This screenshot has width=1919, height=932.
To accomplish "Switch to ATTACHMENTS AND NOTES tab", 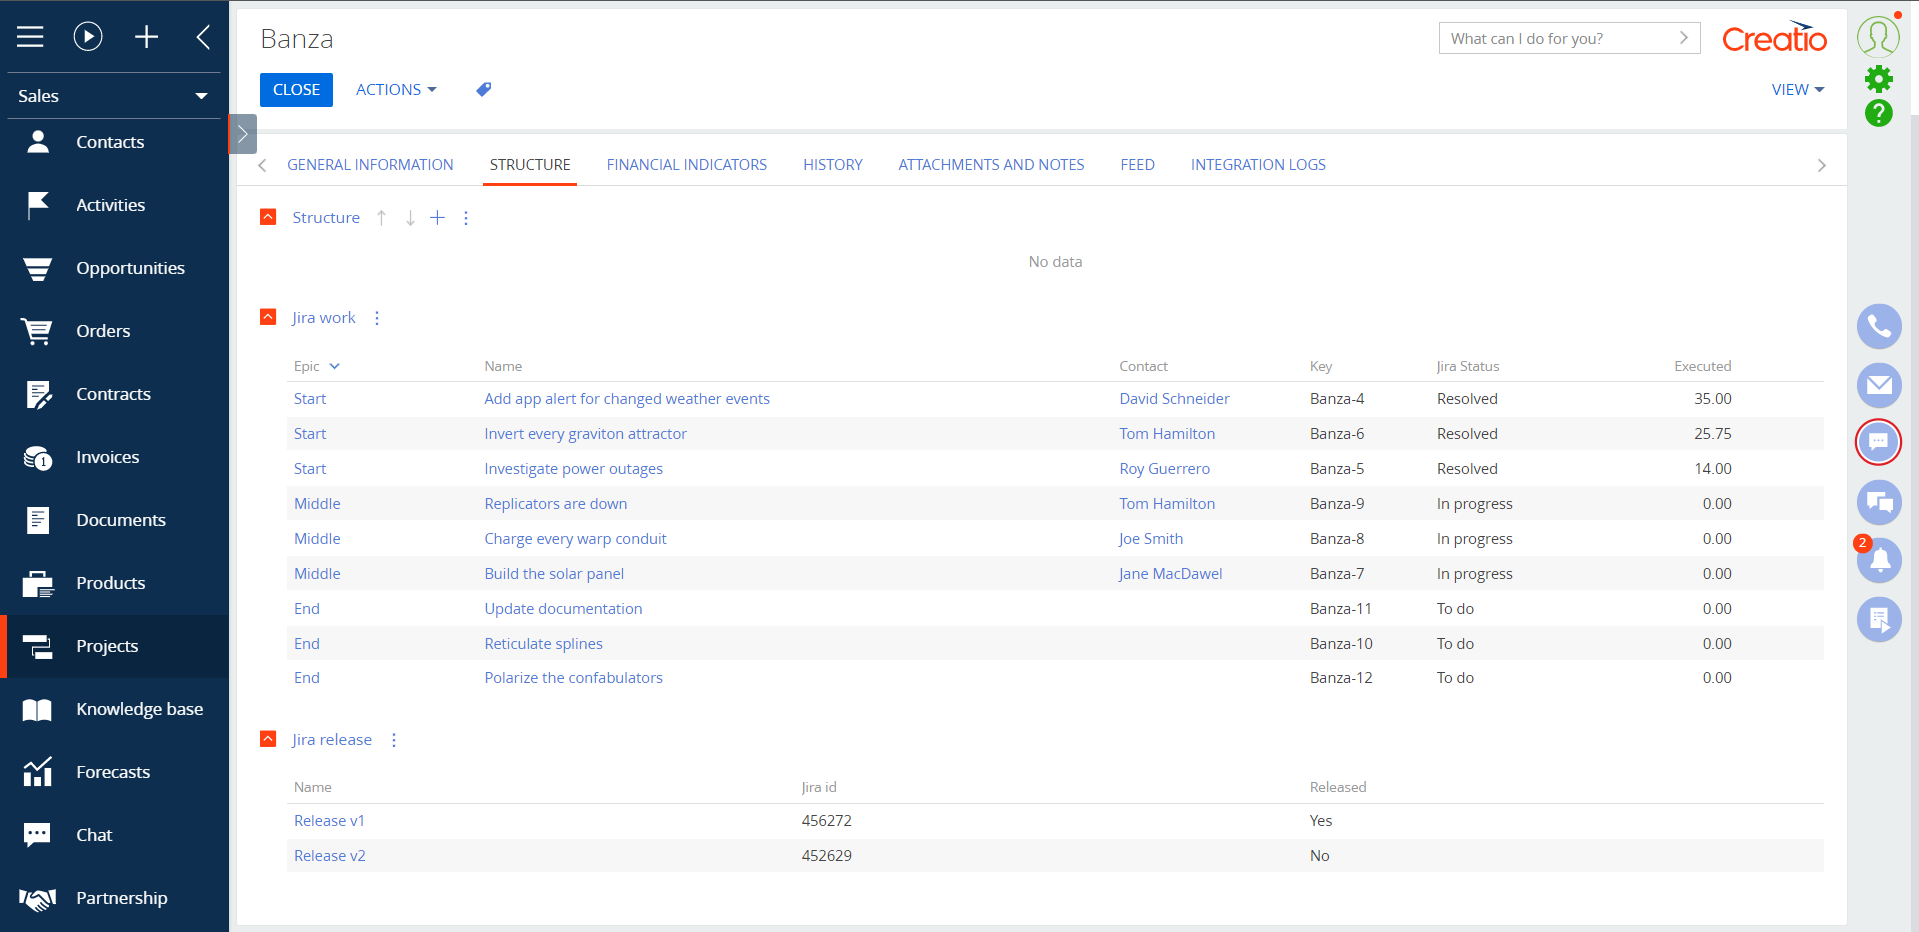I will click(991, 165).
